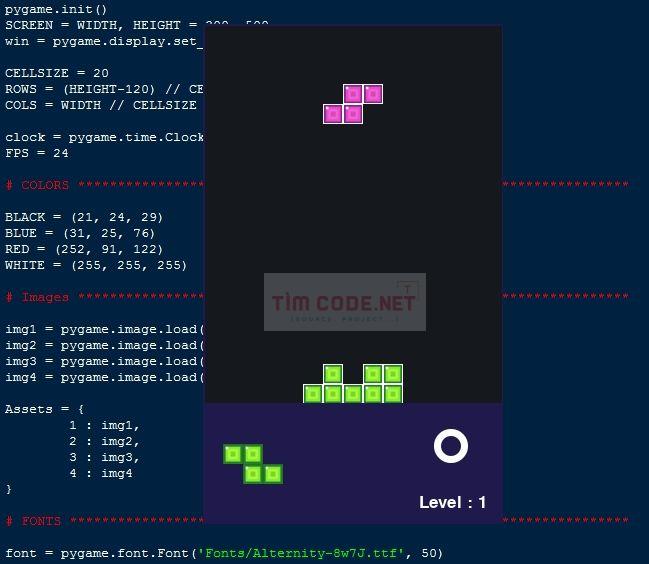Click the 'ROWS = (HEIGHT-120)' line
The width and height of the screenshot is (649, 564).
coord(104,89)
